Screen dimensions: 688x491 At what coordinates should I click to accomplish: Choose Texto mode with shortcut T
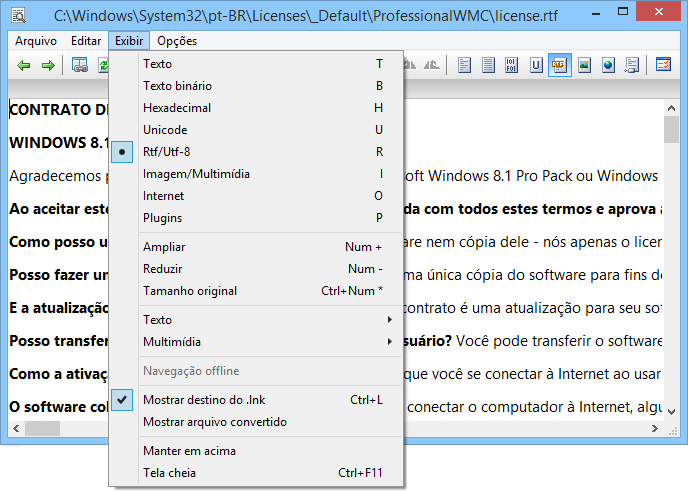click(256, 64)
